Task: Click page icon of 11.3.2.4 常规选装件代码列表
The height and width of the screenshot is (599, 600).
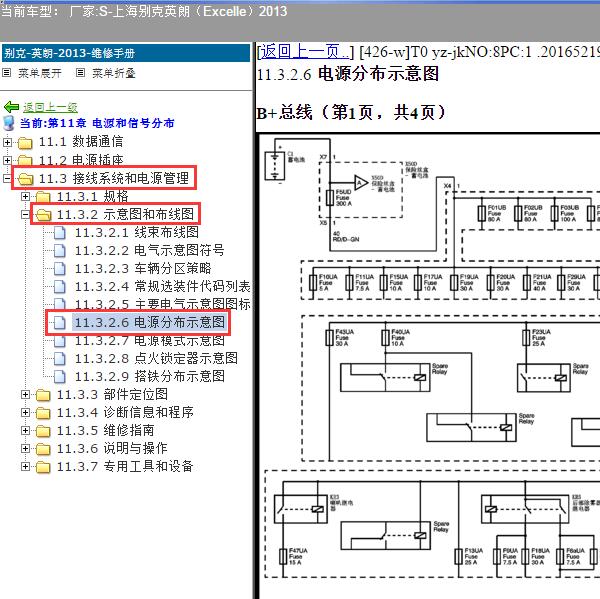Action: 60,287
